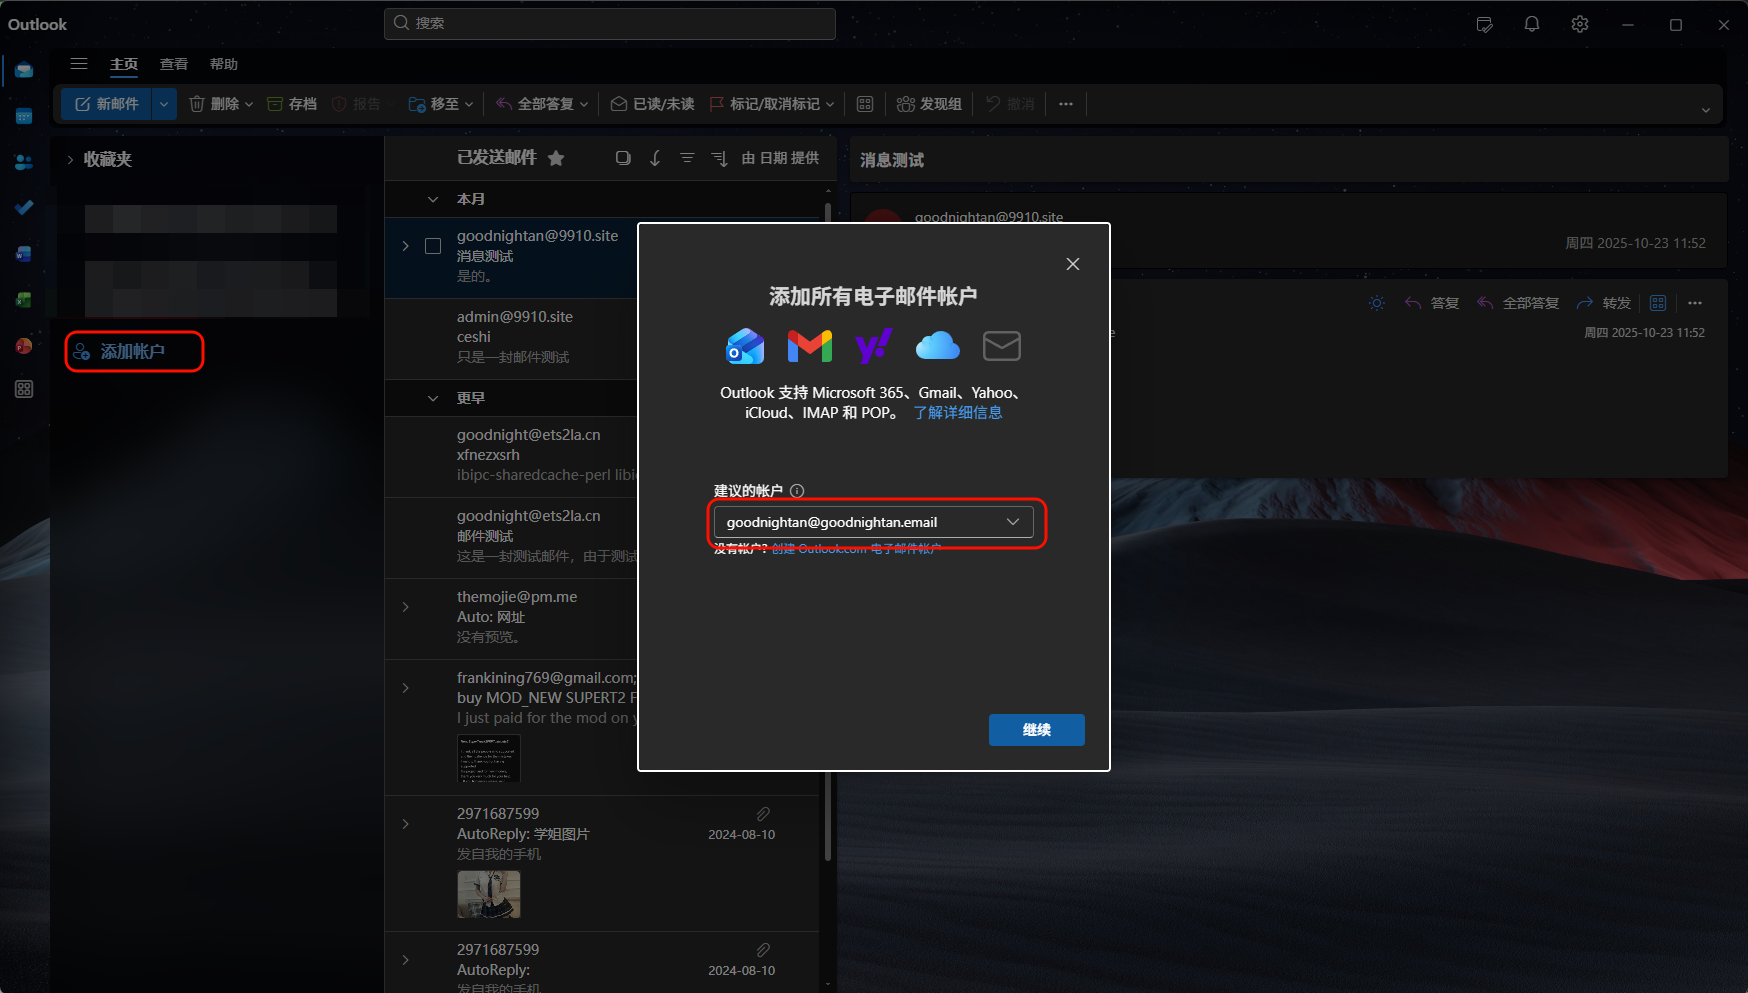The width and height of the screenshot is (1748, 993).
Task: Toggle favorite star for 已发送邮件 folder
Action: [556, 158]
